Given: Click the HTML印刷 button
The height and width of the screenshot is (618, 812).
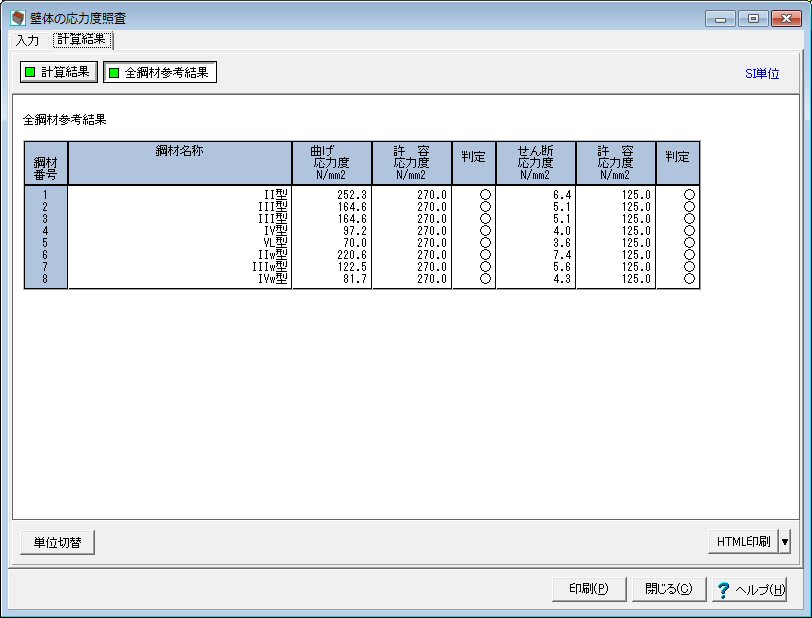Looking at the screenshot, I should point(743,542).
